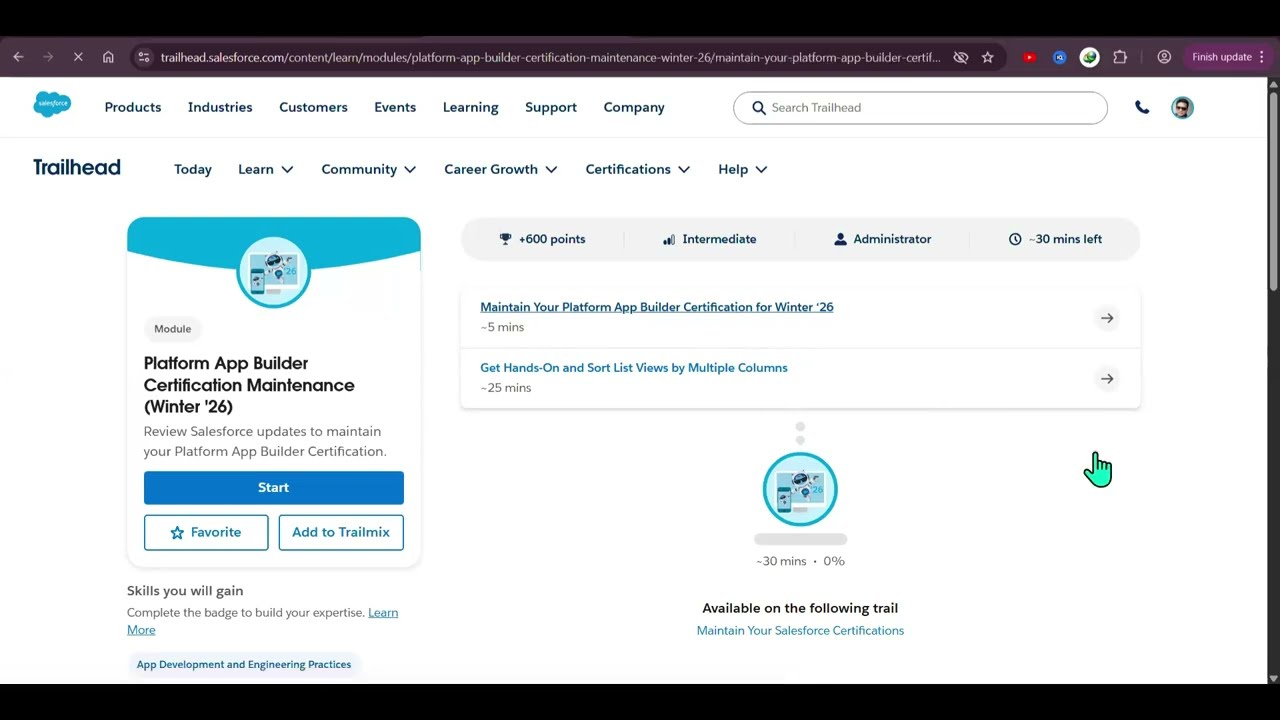Click into the Search Trailhead field

pyautogui.click(x=920, y=107)
